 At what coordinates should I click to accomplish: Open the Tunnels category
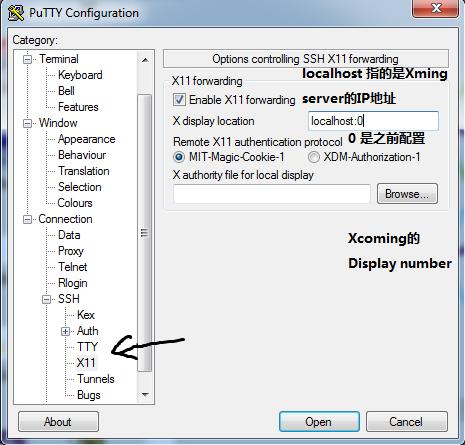pyautogui.click(x=96, y=379)
